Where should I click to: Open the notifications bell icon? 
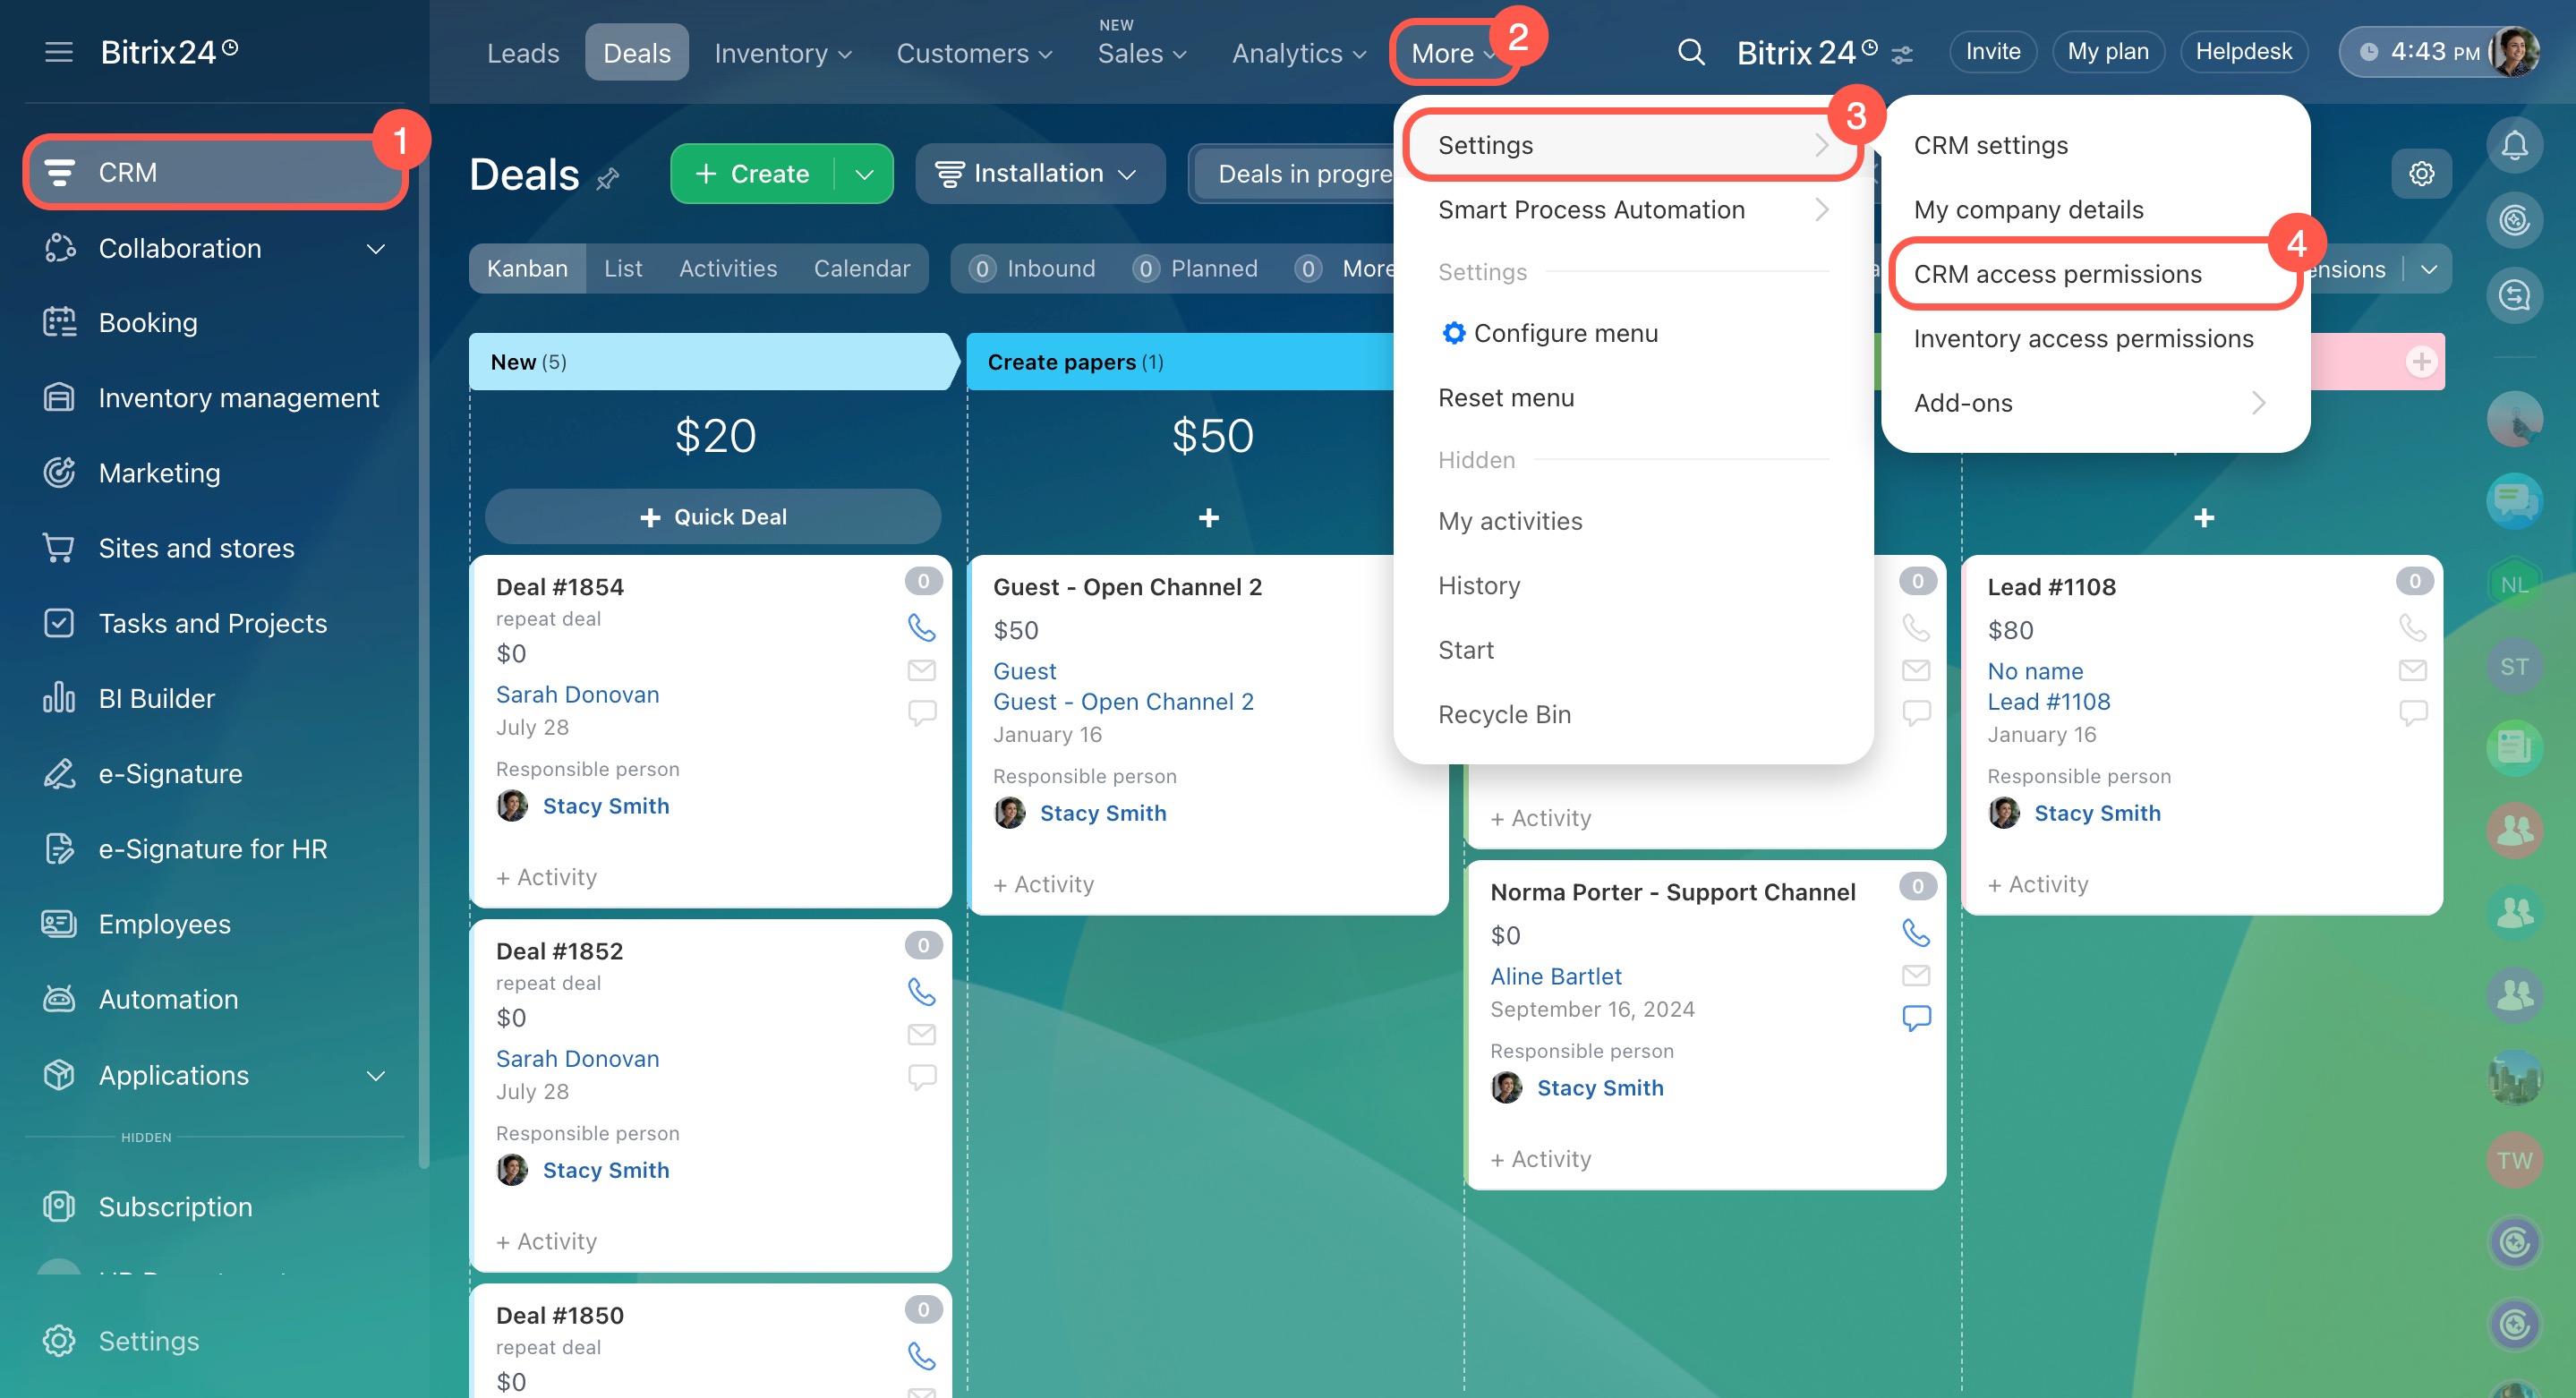coord(2514,146)
